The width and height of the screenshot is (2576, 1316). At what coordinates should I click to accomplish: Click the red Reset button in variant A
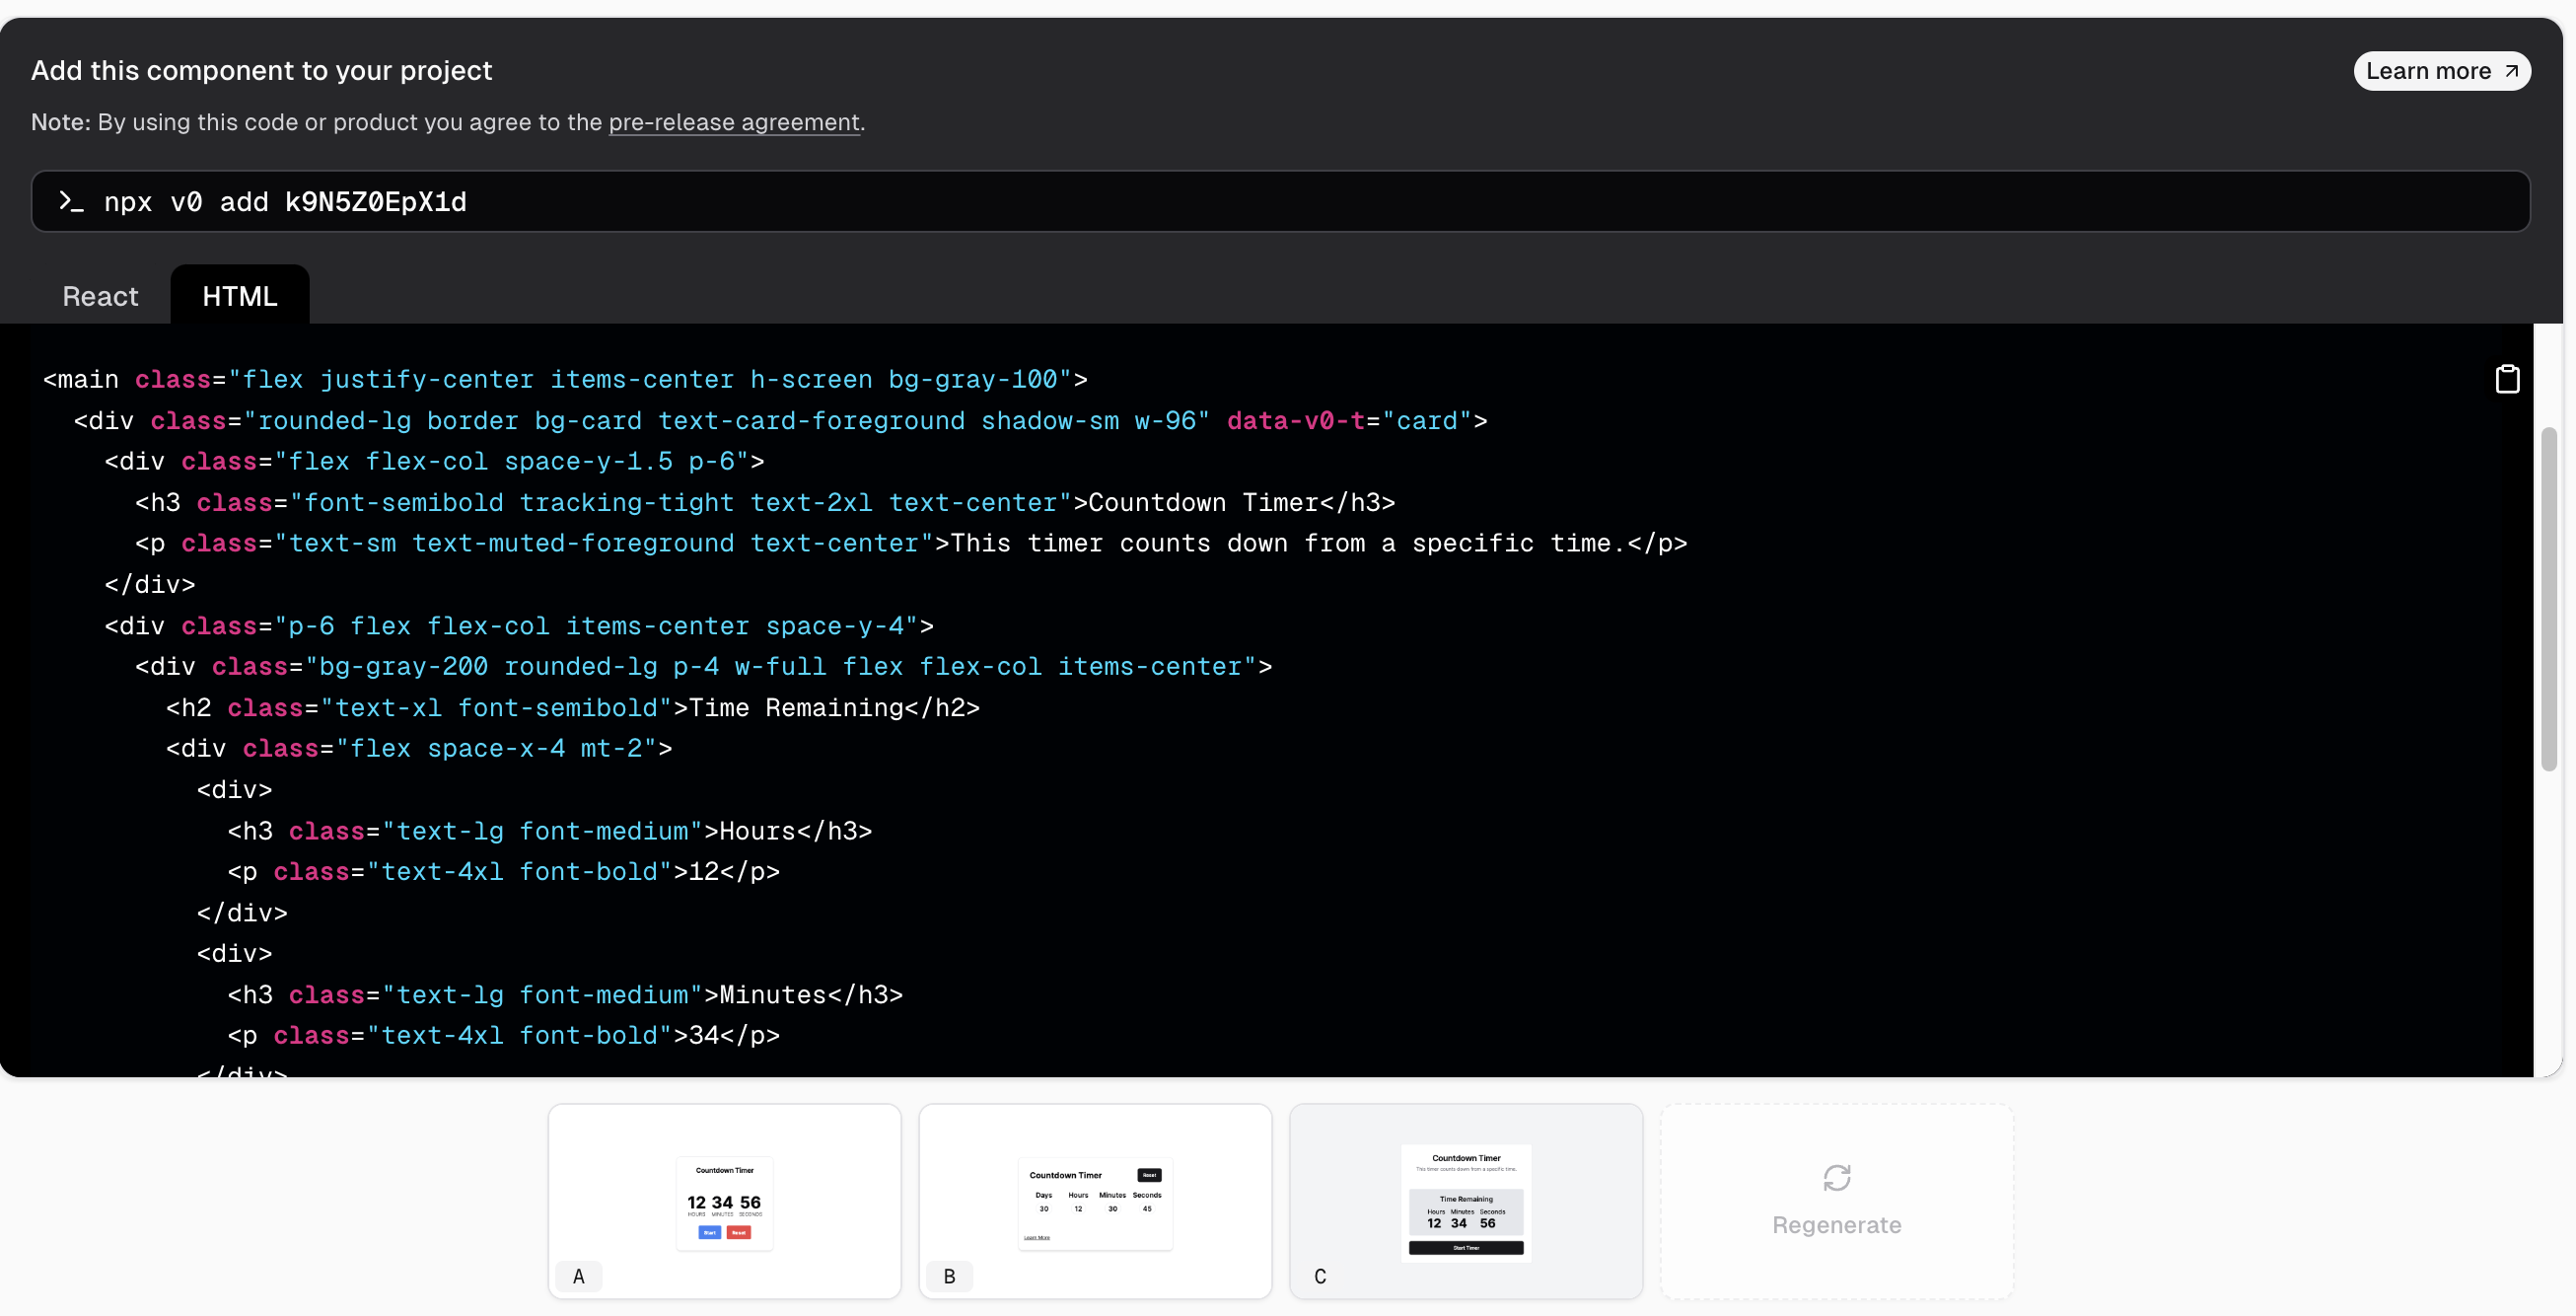point(738,1232)
